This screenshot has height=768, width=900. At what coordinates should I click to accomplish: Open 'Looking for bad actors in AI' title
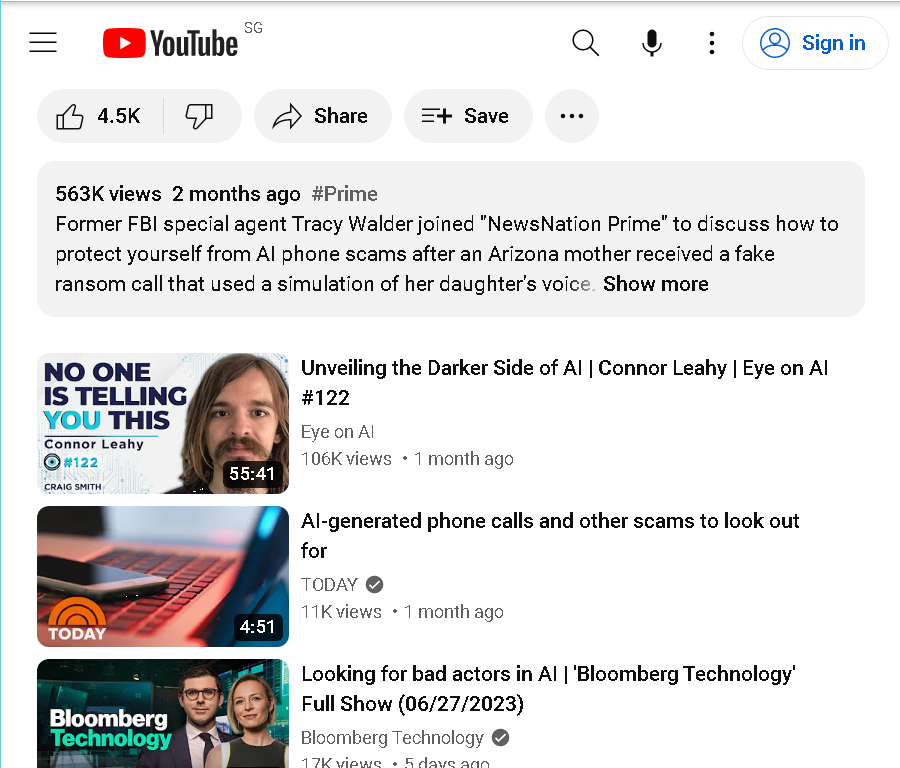[548, 688]
